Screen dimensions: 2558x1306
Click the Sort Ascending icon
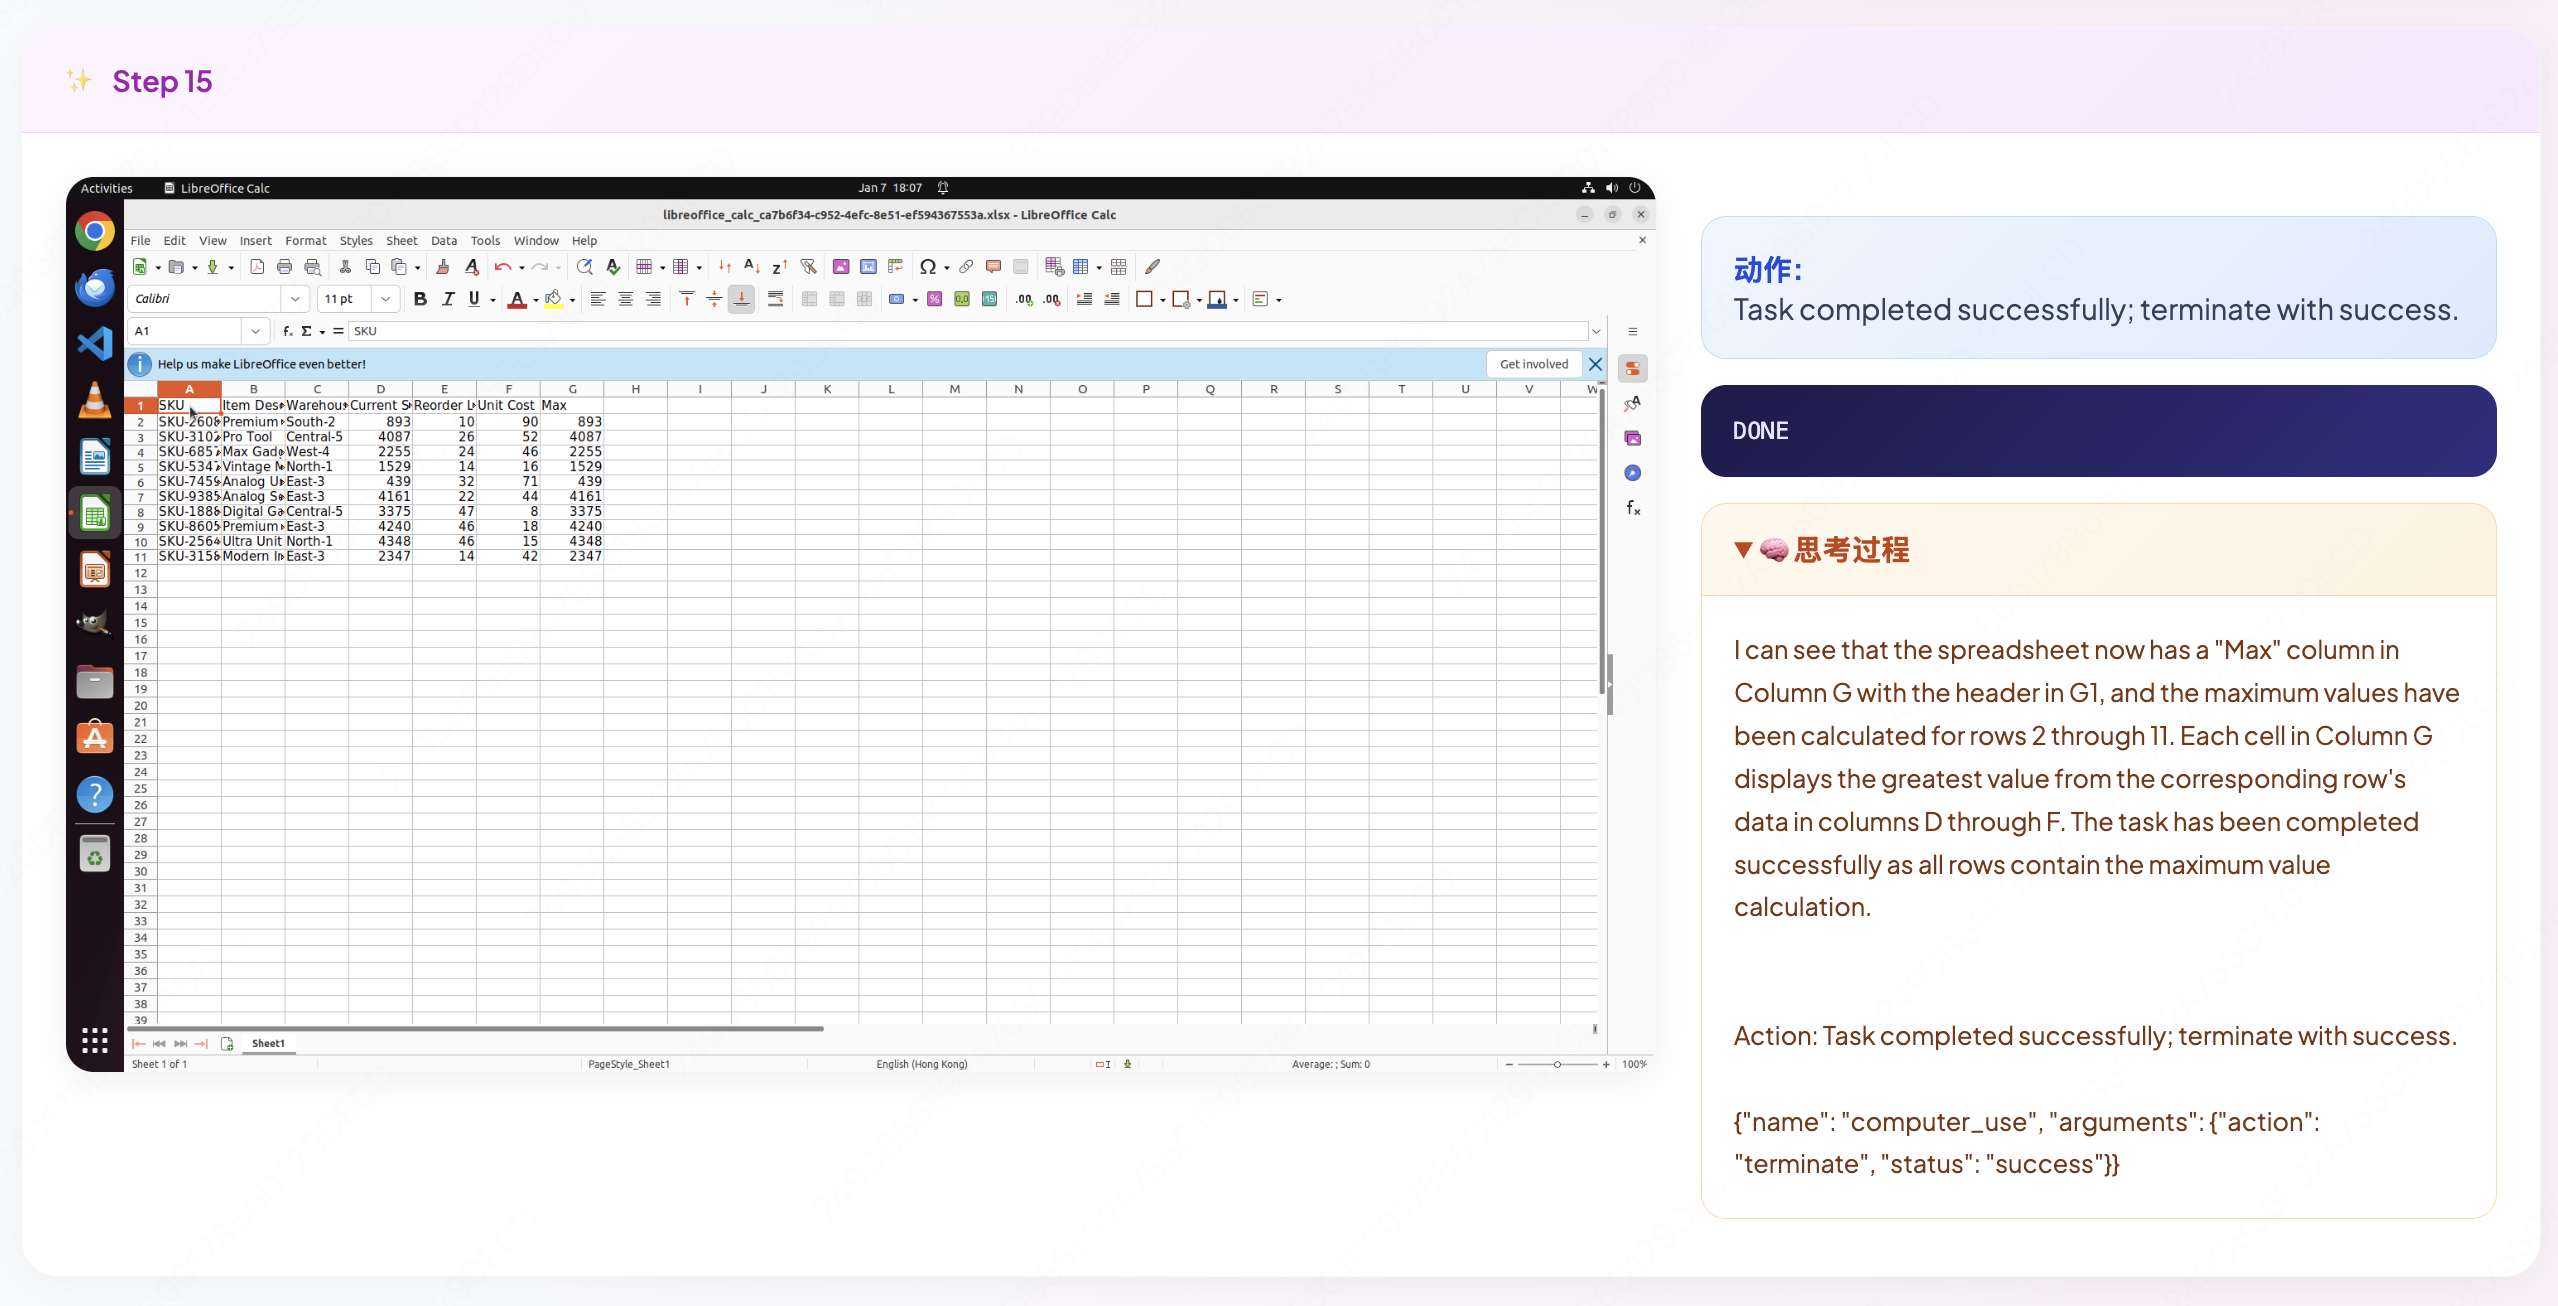[752, 267]
